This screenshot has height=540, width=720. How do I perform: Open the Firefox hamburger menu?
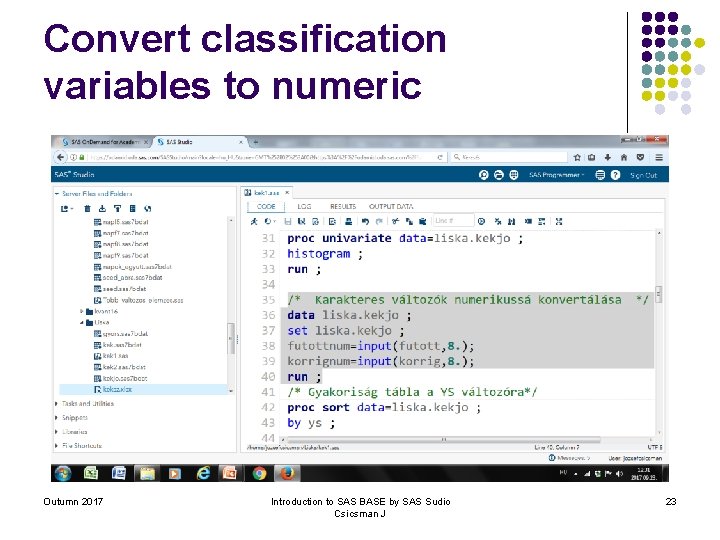[x=659, y=158]
